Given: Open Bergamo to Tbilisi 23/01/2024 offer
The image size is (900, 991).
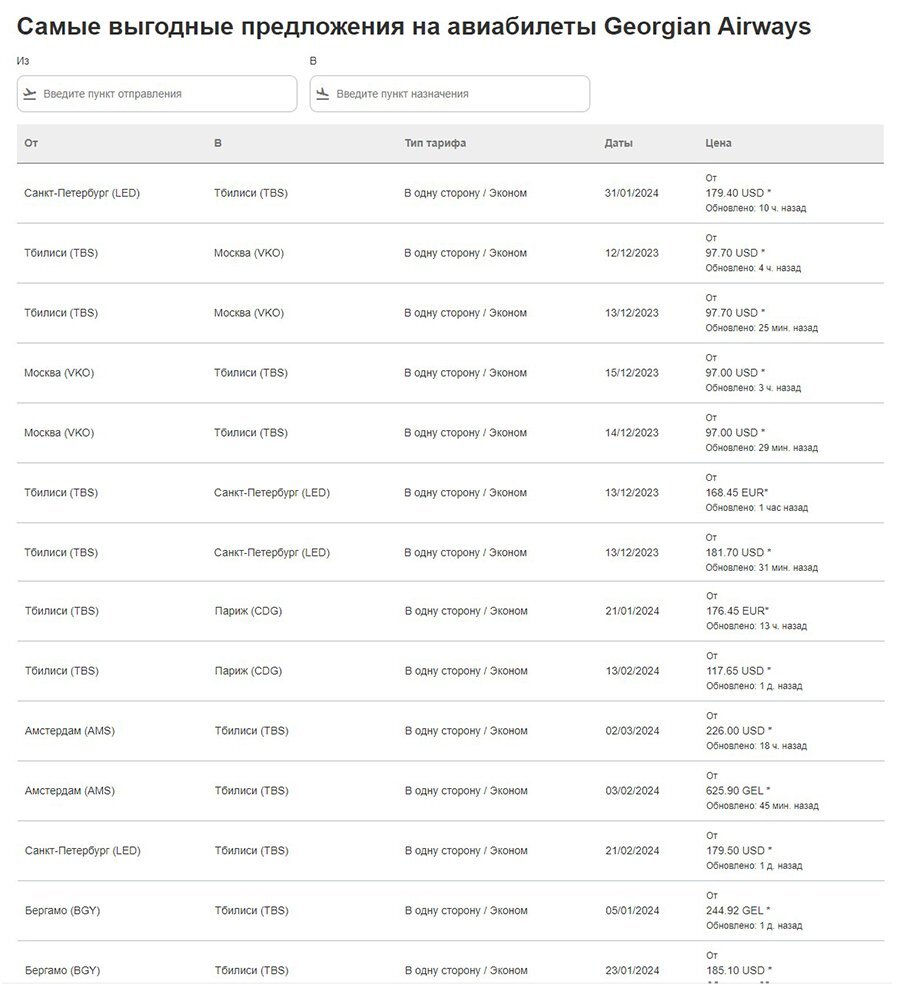Looking at the screenshot, I should [x=450, y=966].
